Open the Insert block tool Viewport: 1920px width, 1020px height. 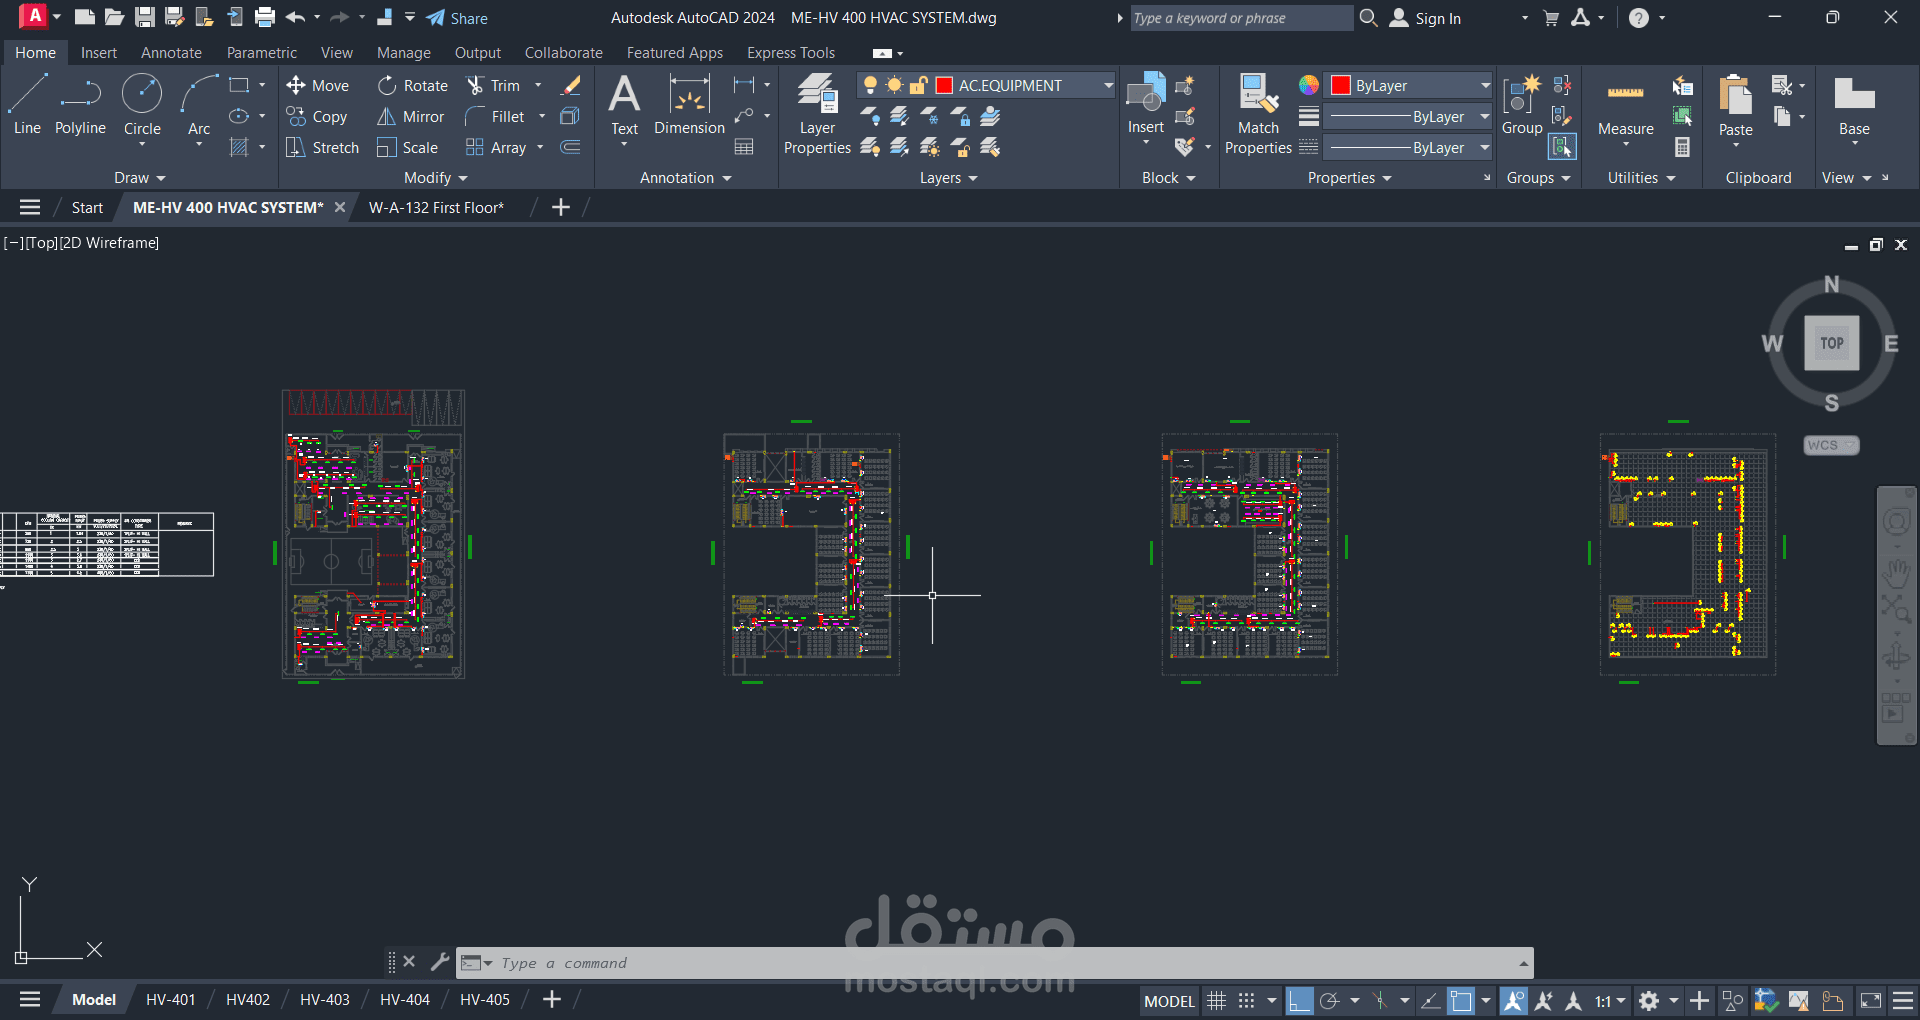click(1146, 105)
